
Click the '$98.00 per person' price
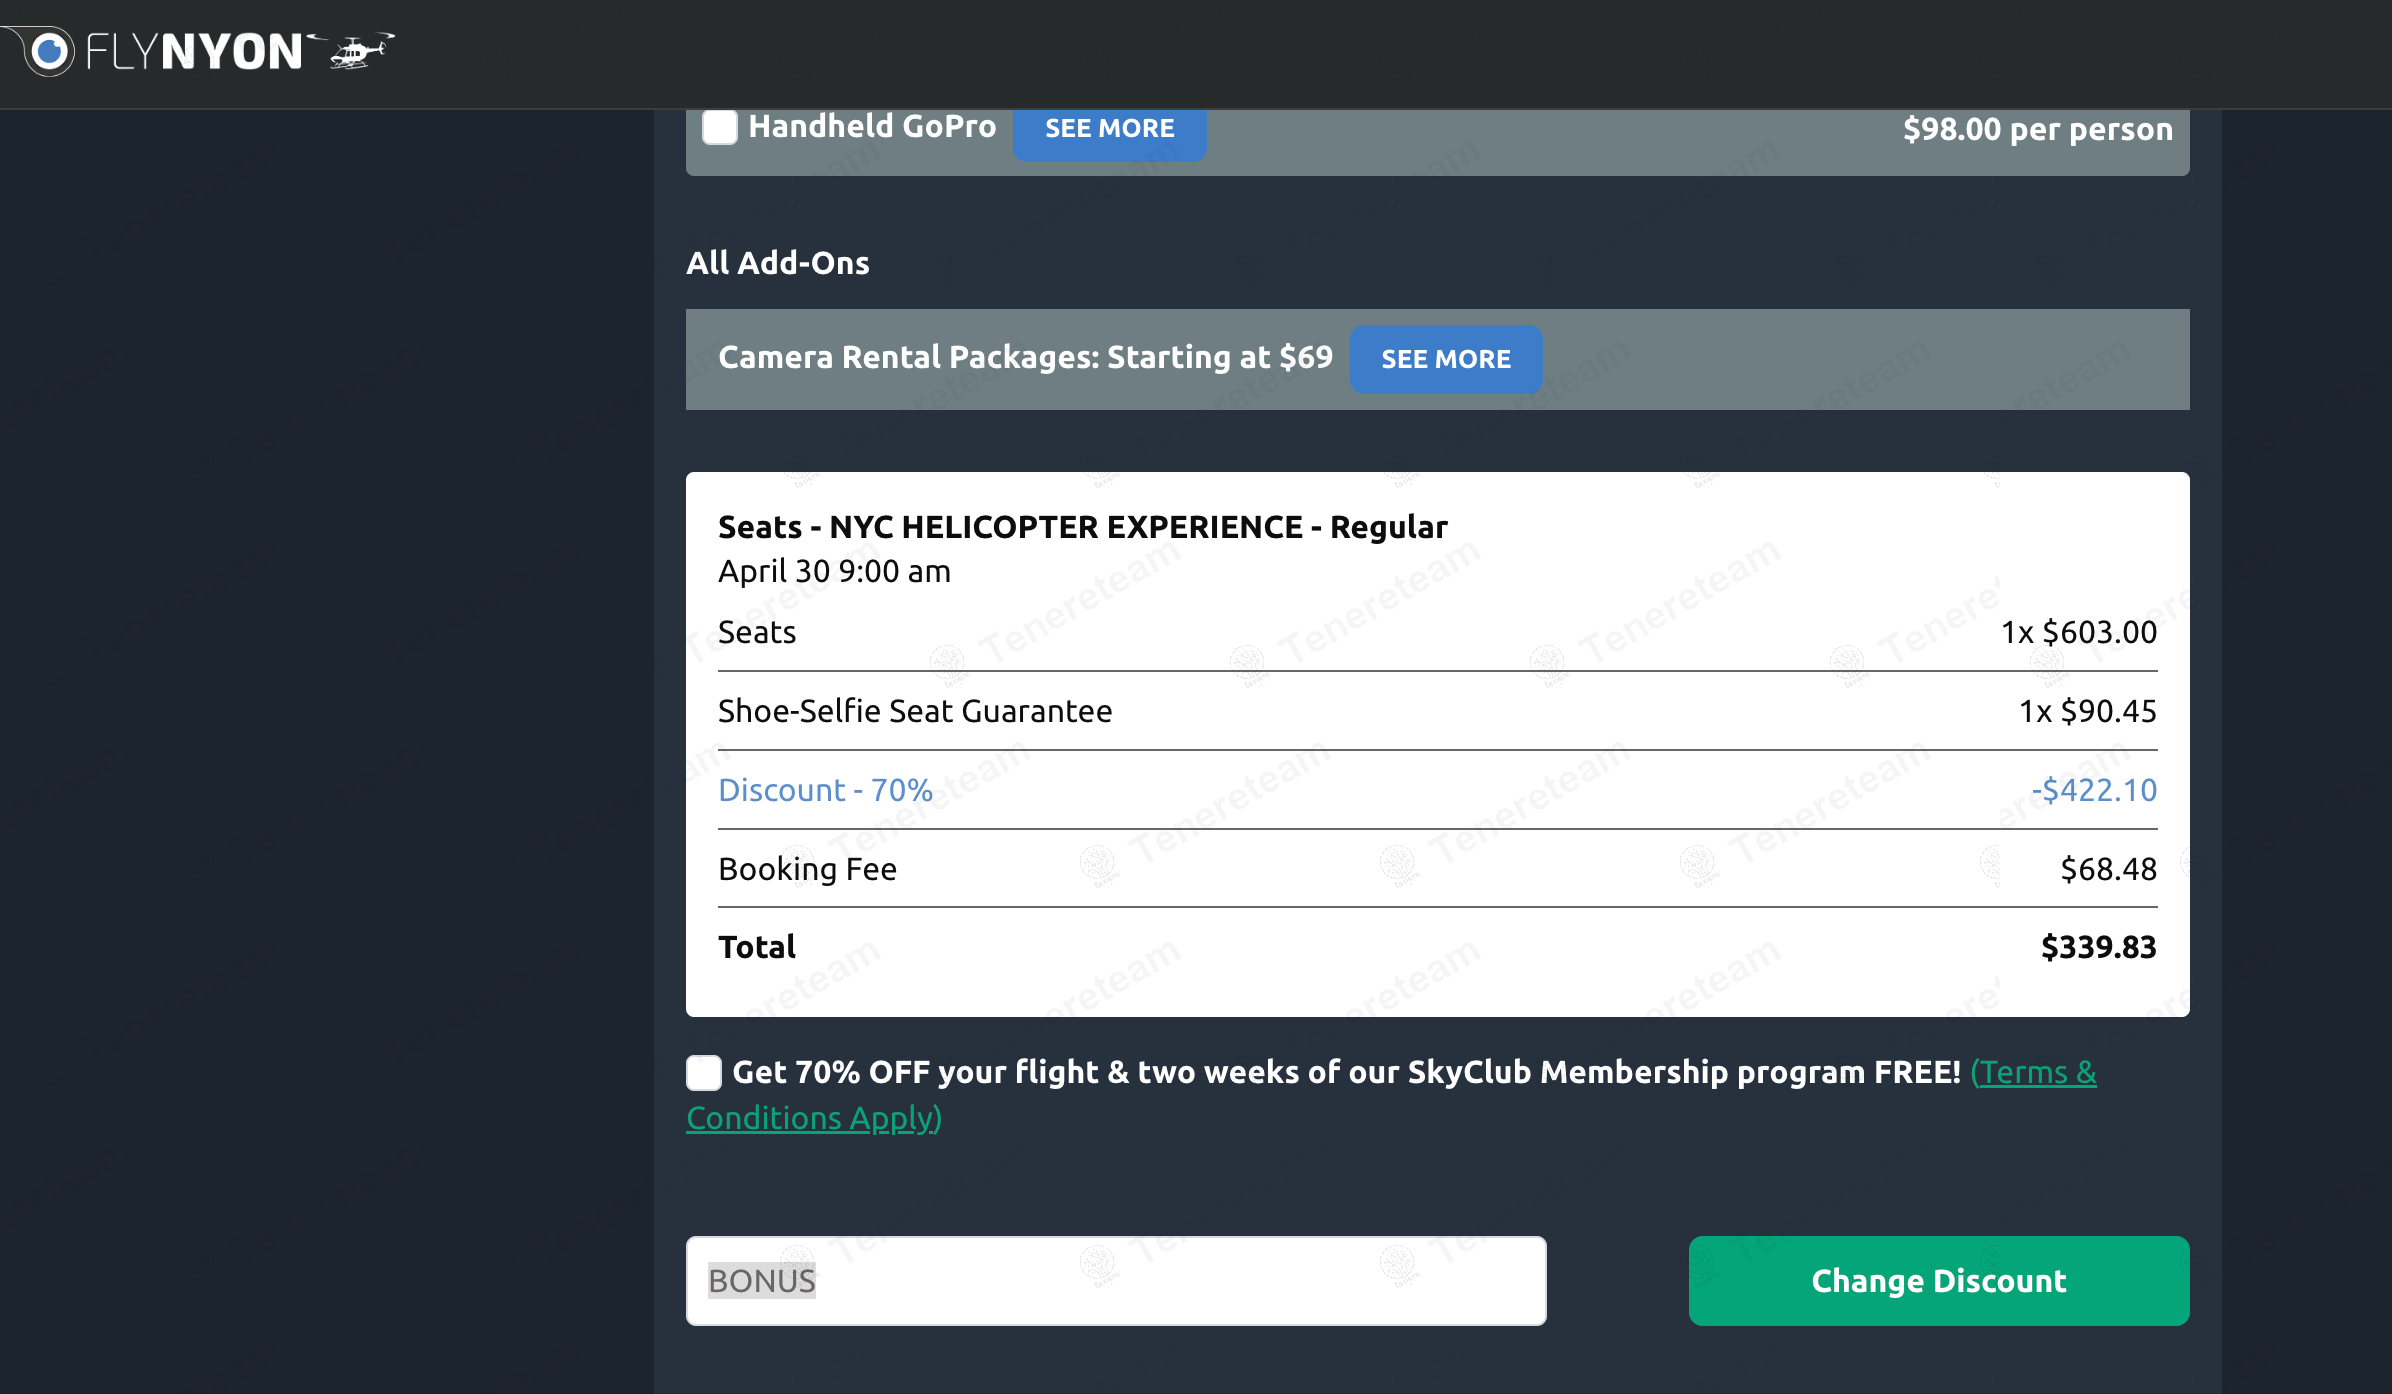coord(2038,130)
